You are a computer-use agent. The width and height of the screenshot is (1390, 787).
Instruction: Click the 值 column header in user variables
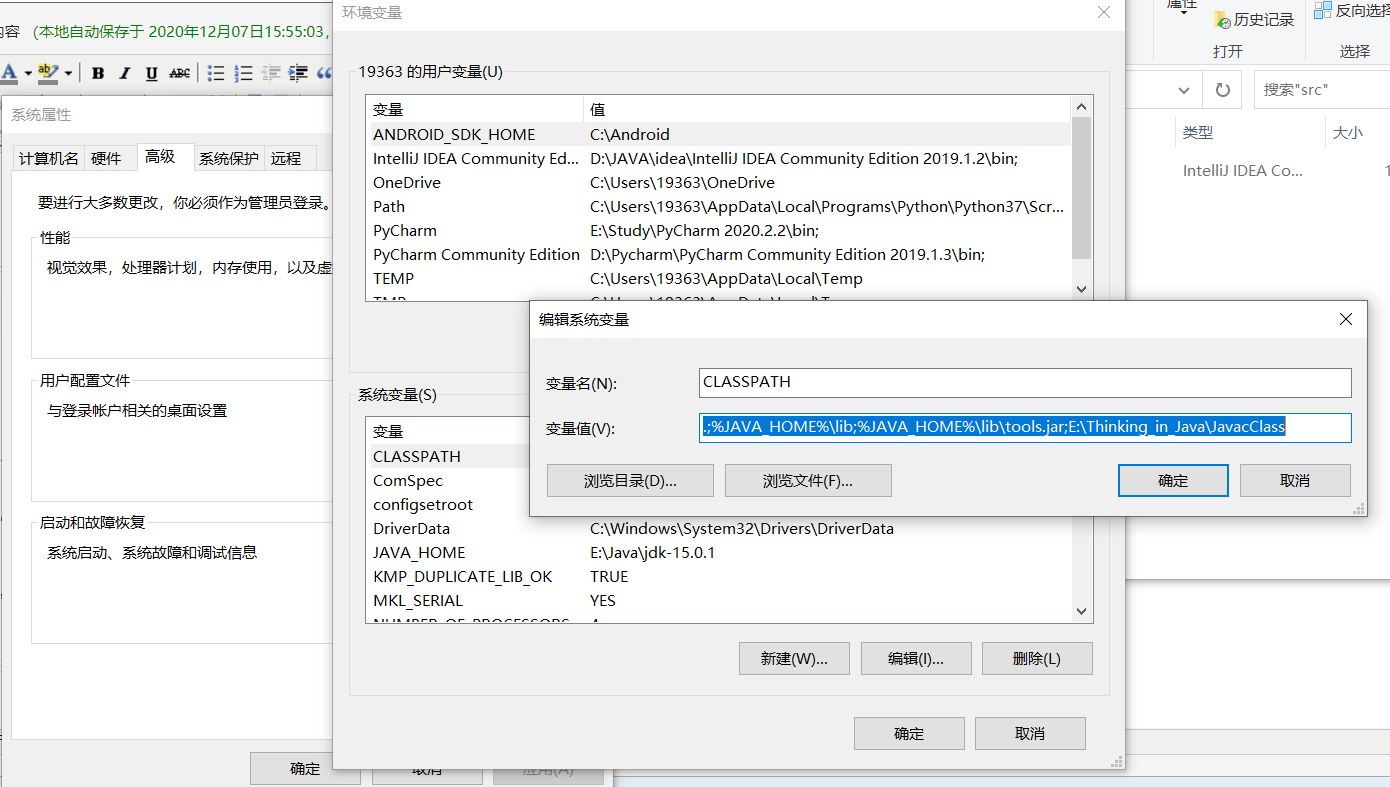coord(827,109)
